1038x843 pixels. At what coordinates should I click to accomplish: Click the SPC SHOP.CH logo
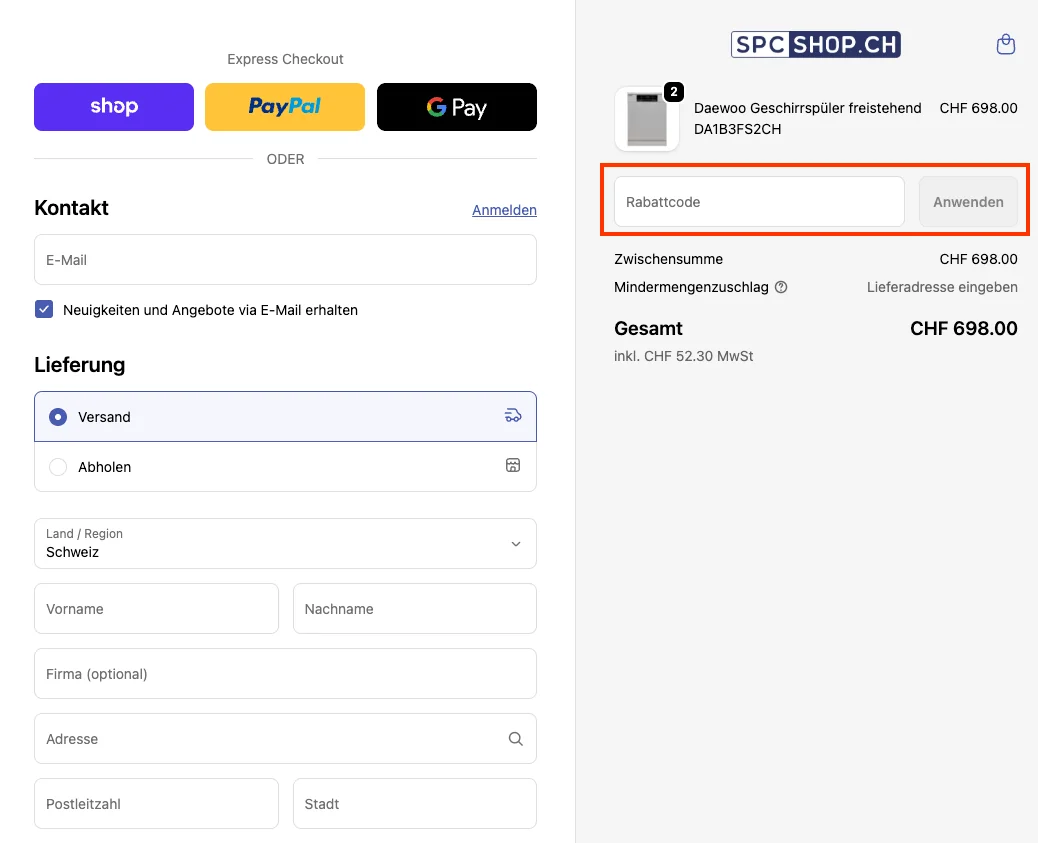tap(815, 44)
